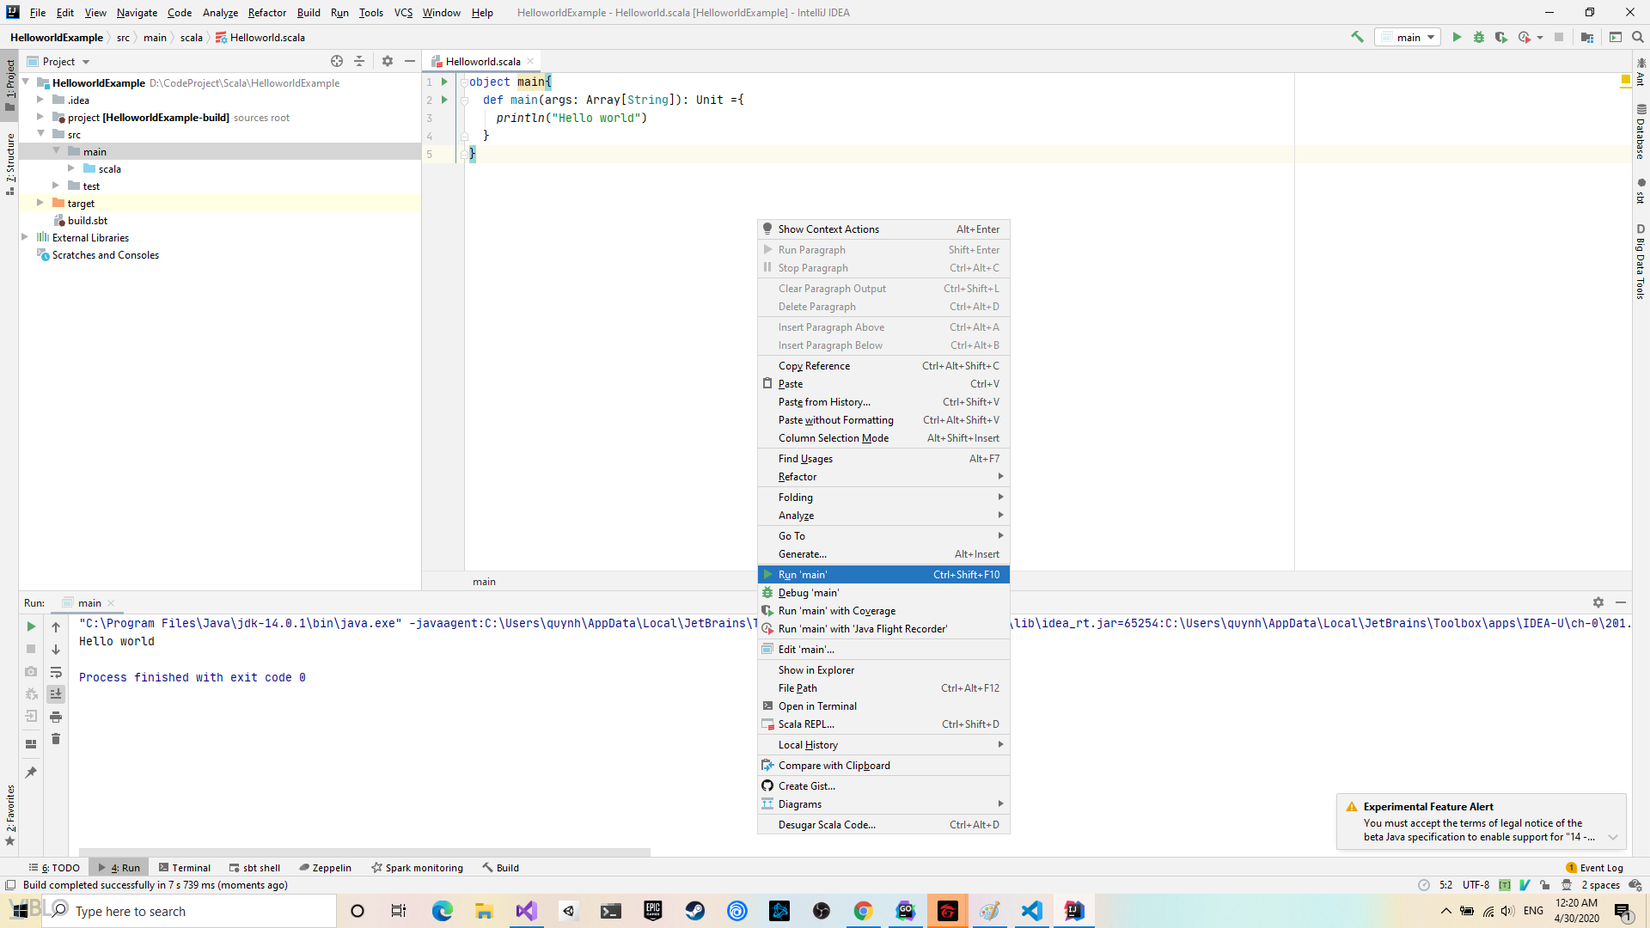Toggle scroll to end in Run console
The width and height of the screenshot is (1650, 928).
tap(56, 694)
